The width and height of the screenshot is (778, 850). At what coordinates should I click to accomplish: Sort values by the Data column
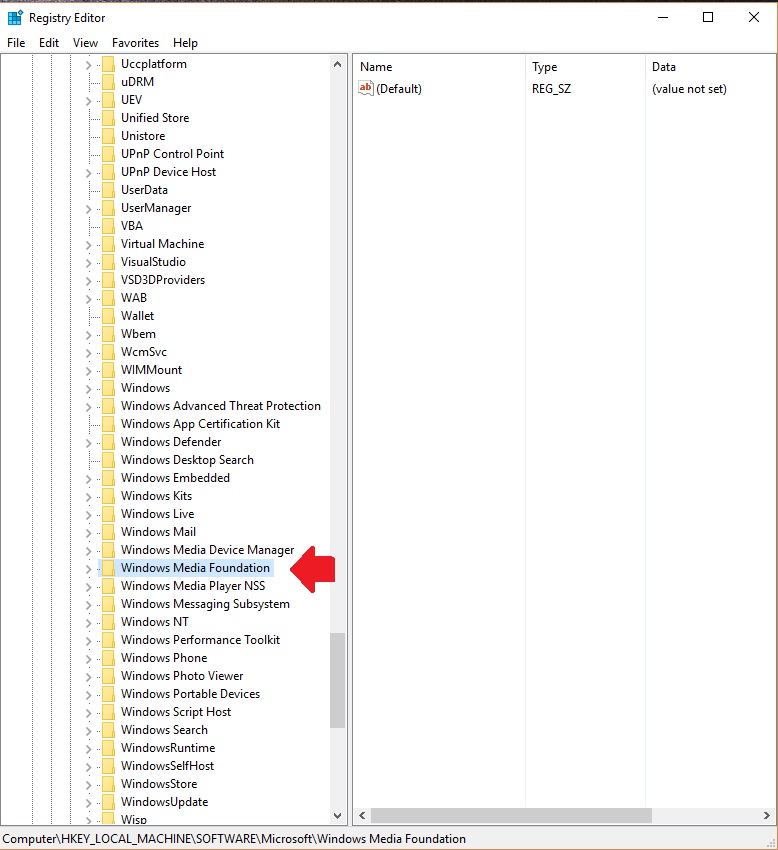tap(711, 67)
